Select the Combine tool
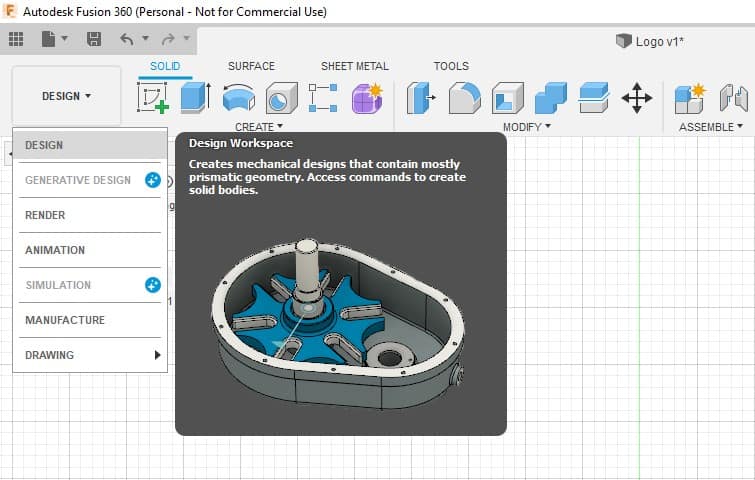Screen dimensions: 755x480 click(551, 98)
